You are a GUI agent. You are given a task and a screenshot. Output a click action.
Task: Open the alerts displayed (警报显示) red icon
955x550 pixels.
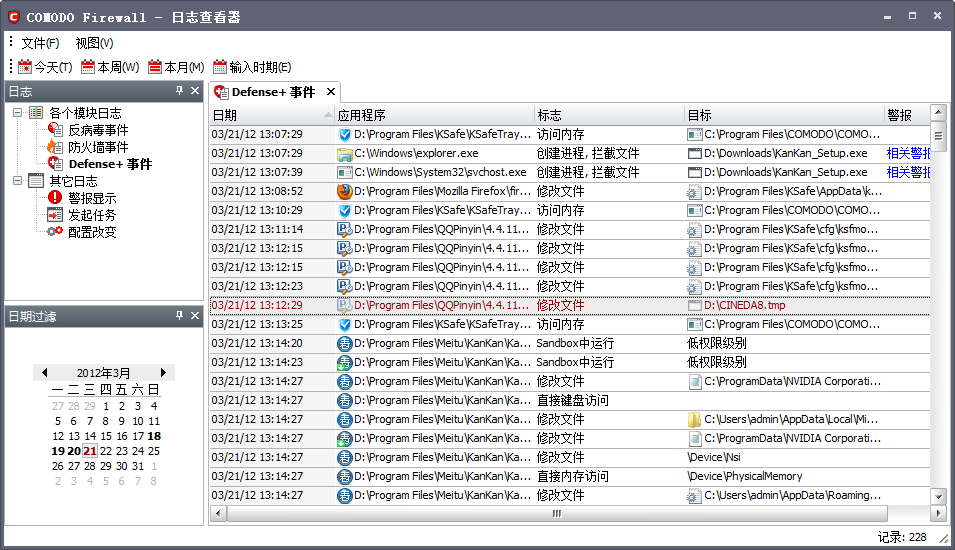pyautogui.click(x=55, y=198)
